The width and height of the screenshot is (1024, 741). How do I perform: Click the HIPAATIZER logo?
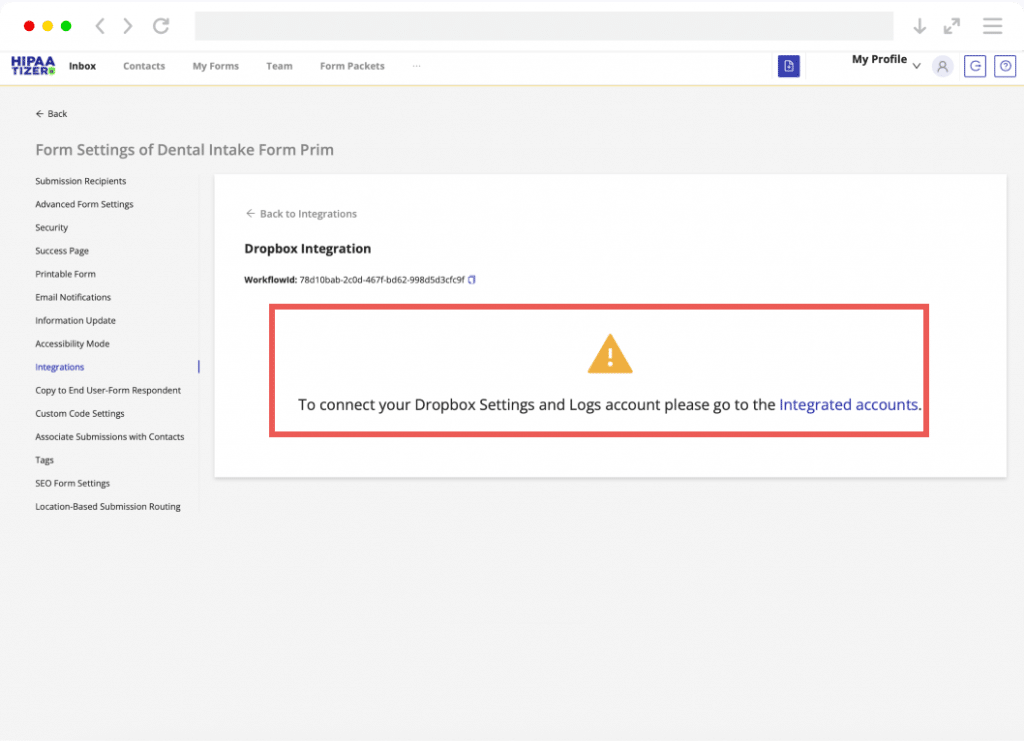(x=33, y=66)
